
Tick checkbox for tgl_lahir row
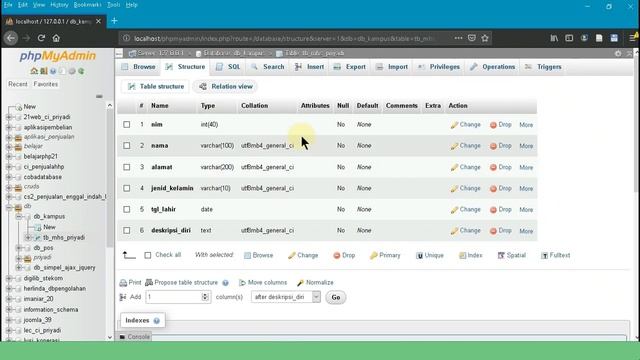(127, 209)
